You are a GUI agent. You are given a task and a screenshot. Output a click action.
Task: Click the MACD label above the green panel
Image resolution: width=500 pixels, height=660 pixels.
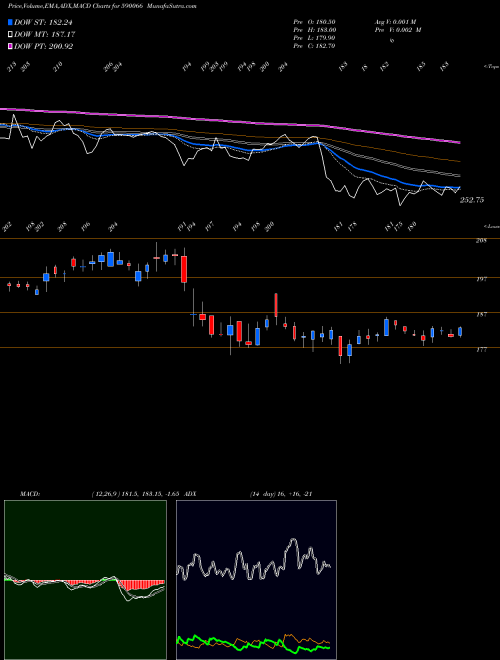(x=29, y=494)
